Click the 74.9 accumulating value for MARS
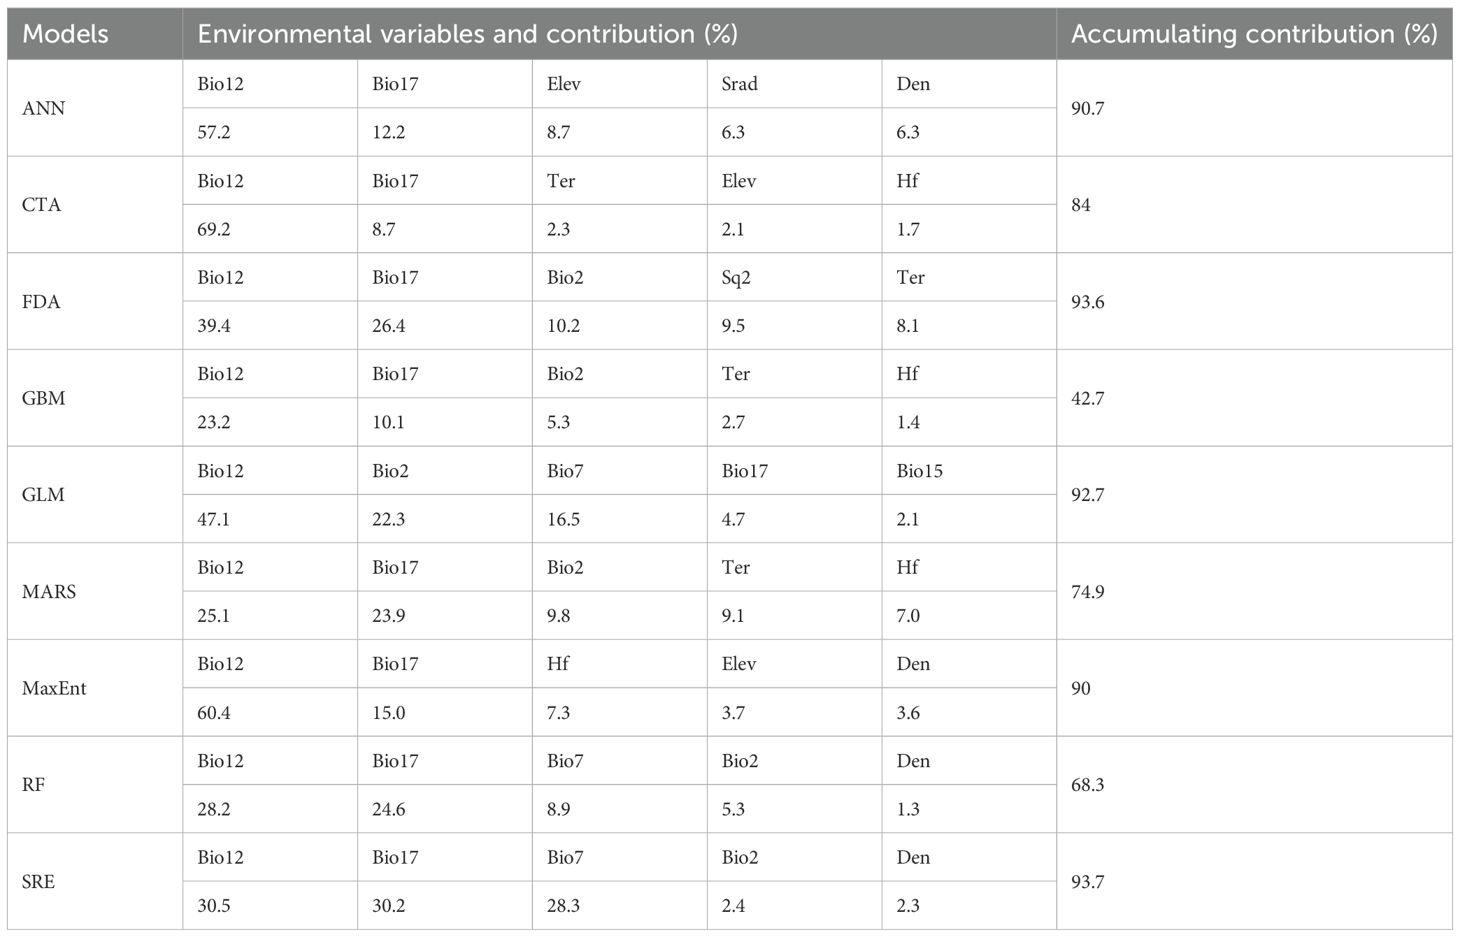Viewport: 1460px width, 937px height. [x=1087, y=591]
